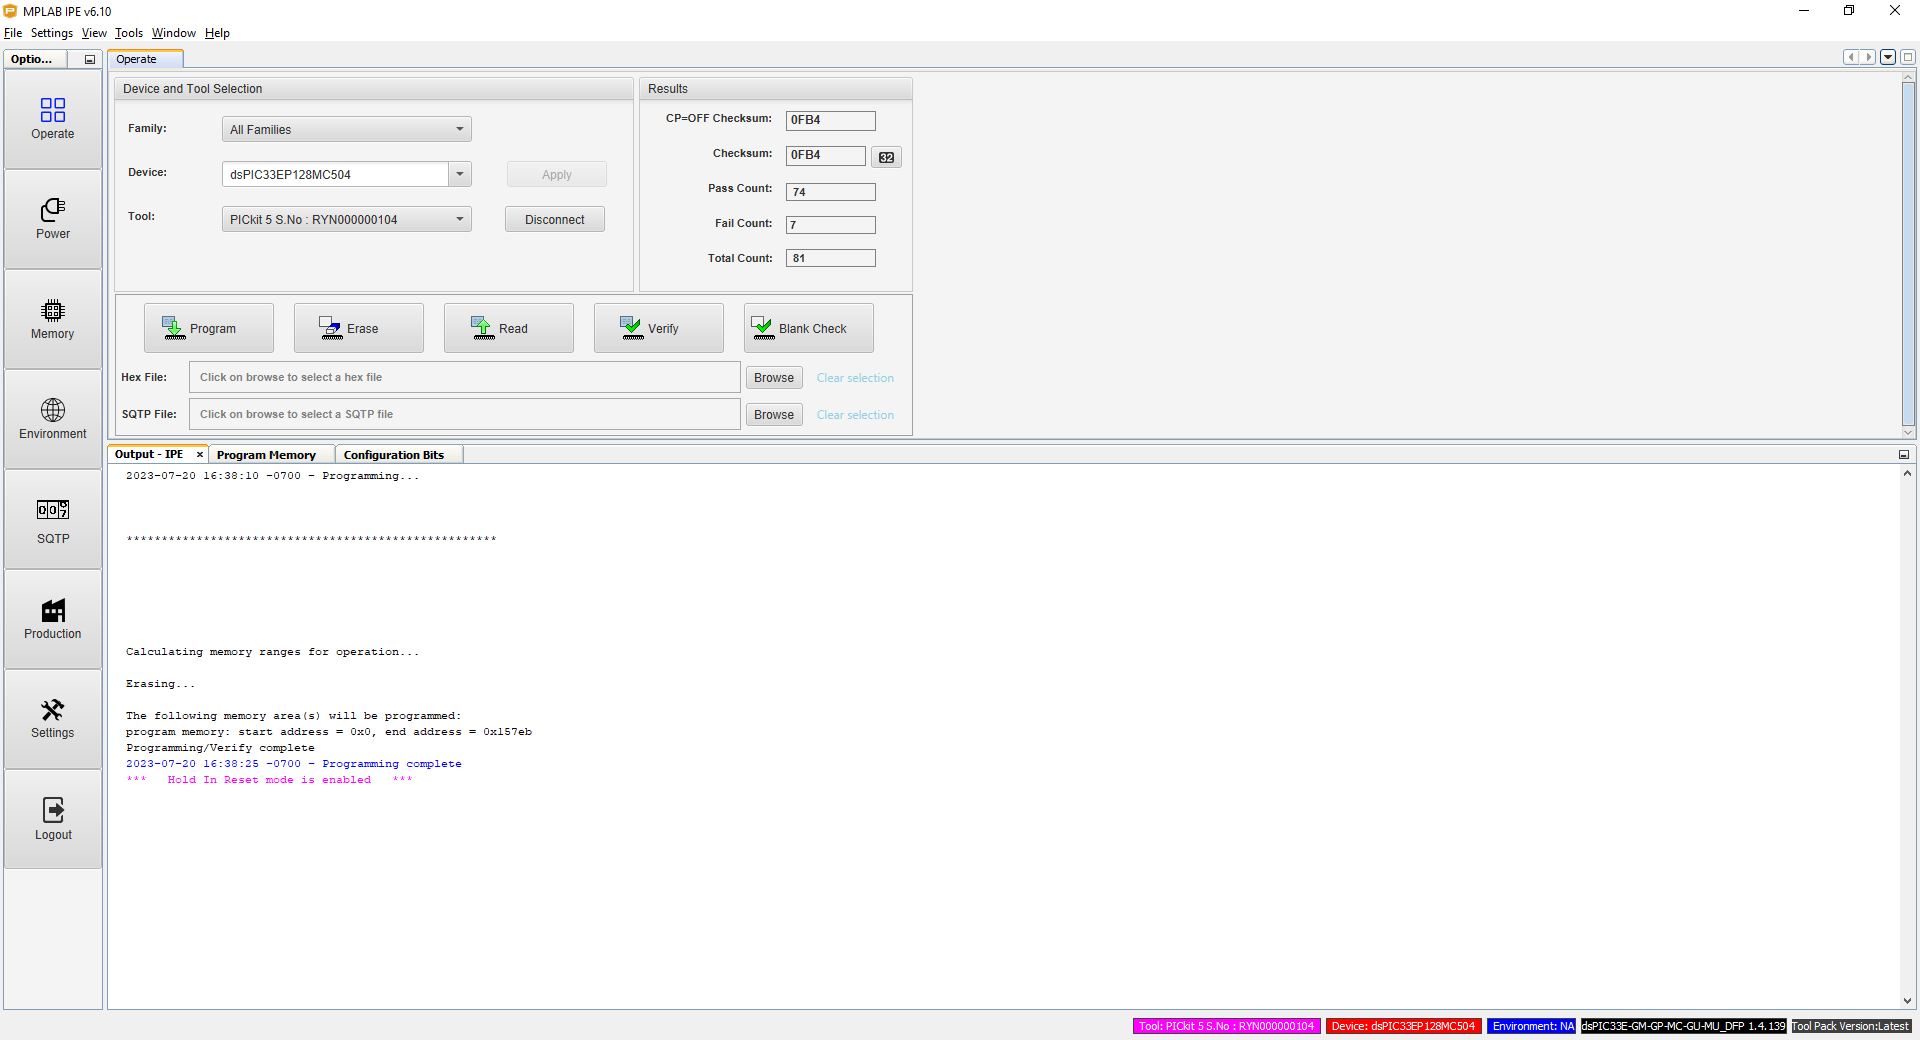Select the Operate sidebar icon
Viewport: 1920px width, 1040px height.
point(53,118)
